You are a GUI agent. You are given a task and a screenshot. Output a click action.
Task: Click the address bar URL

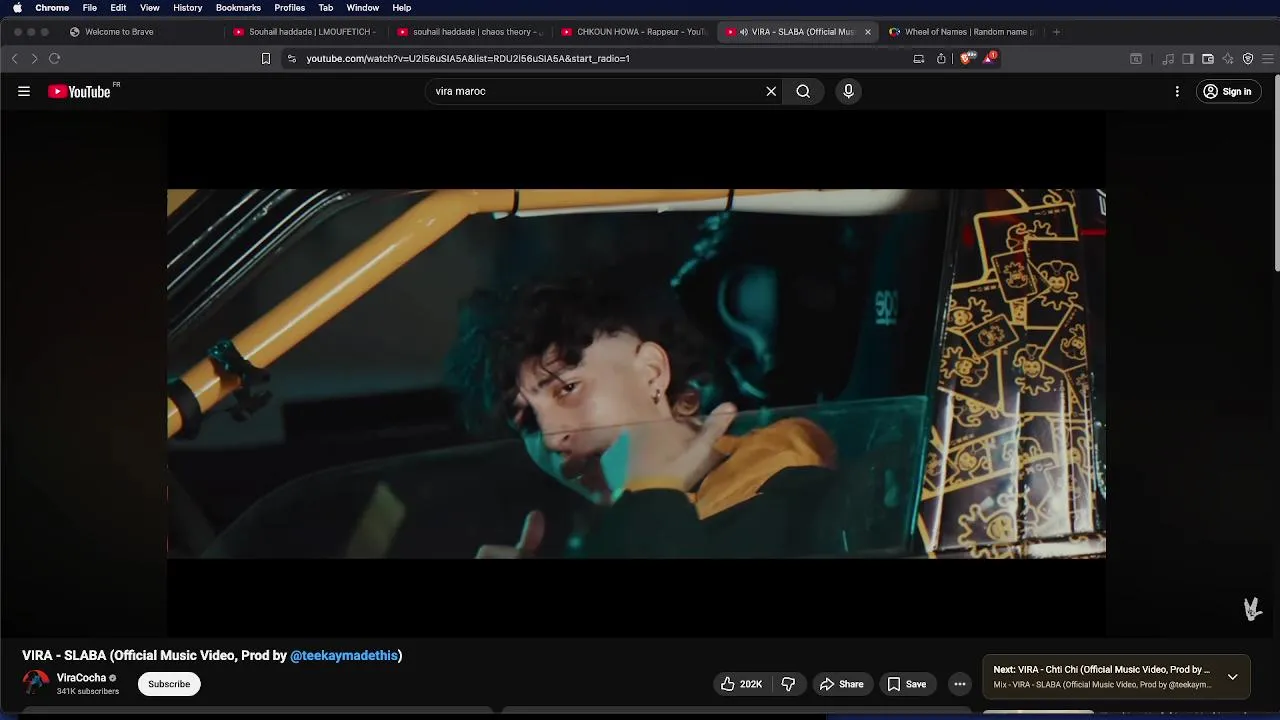(468, 59)
